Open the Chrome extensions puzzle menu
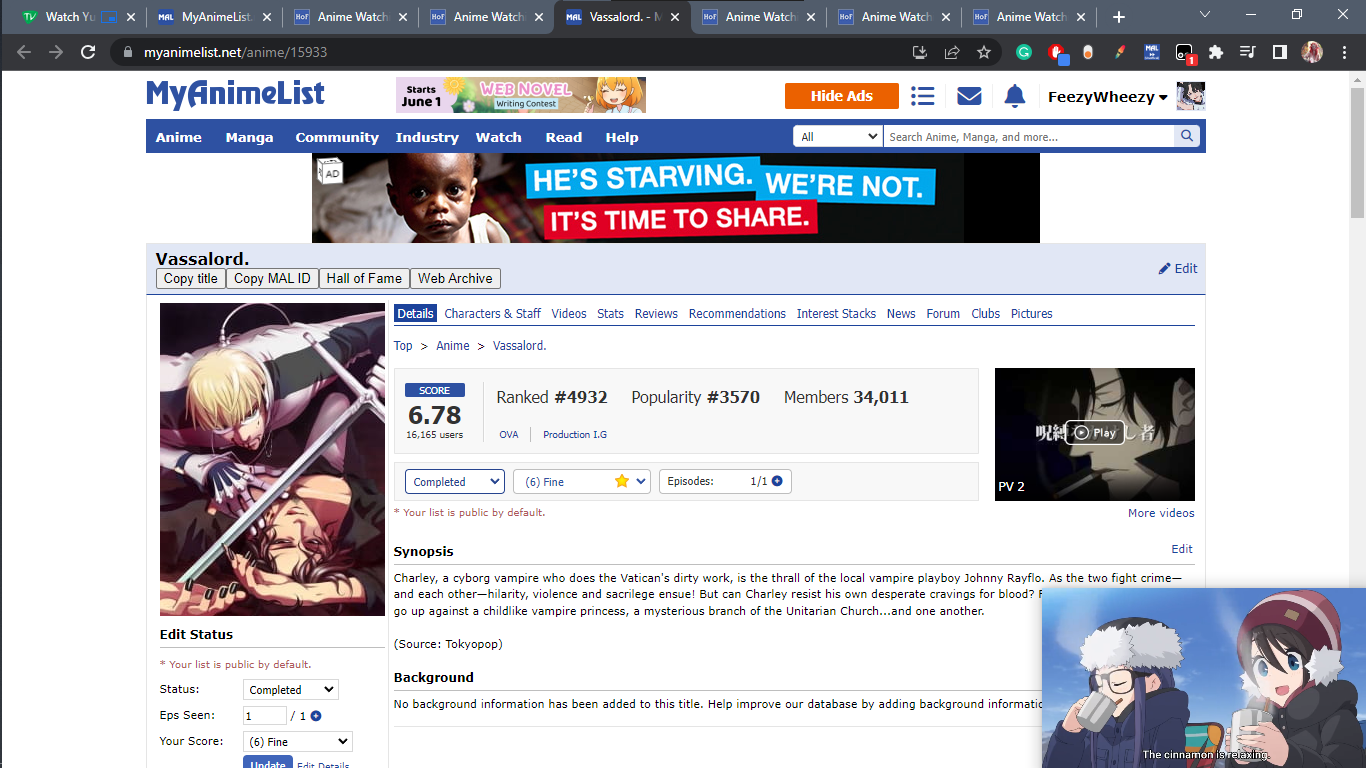The width and height of the screenshot is (1366, 768). [1216, 52]
